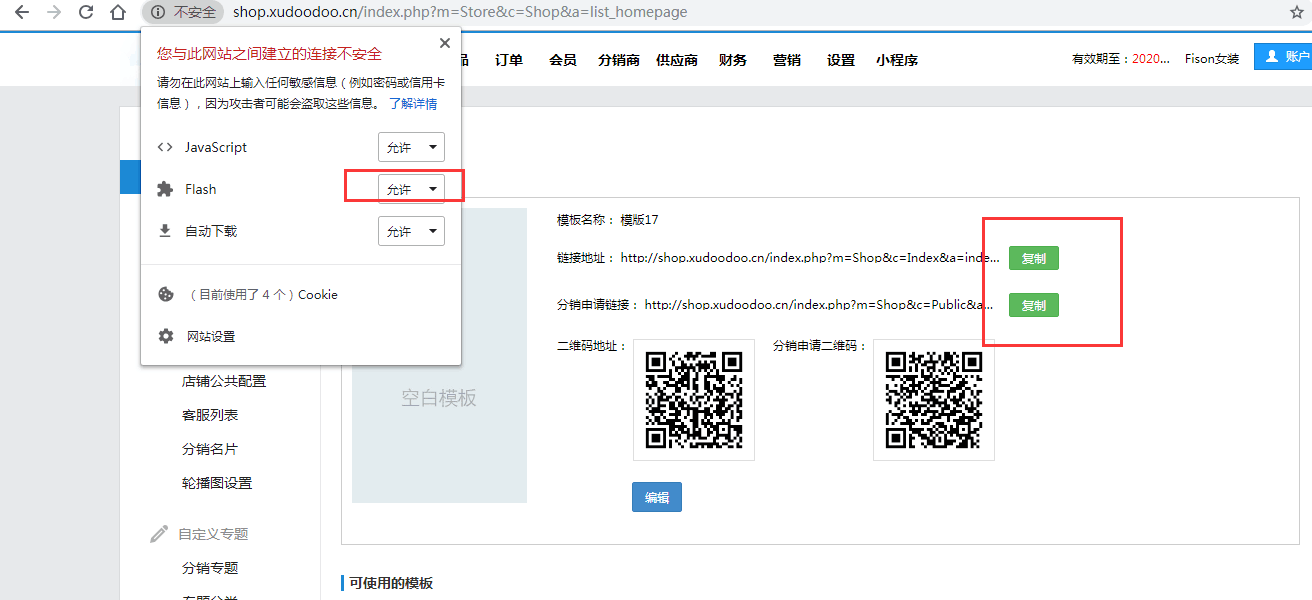Click the blue 编辑 button

point(656,497)
